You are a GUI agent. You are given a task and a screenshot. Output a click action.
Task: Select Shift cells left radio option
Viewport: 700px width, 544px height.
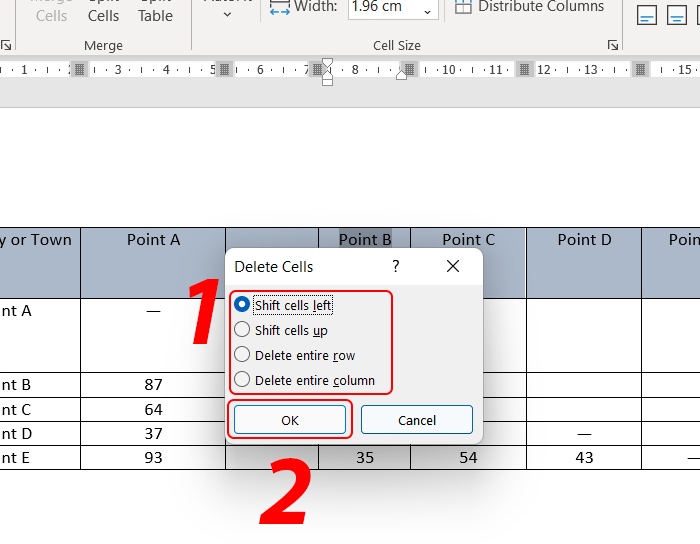(x=283, y=305)
